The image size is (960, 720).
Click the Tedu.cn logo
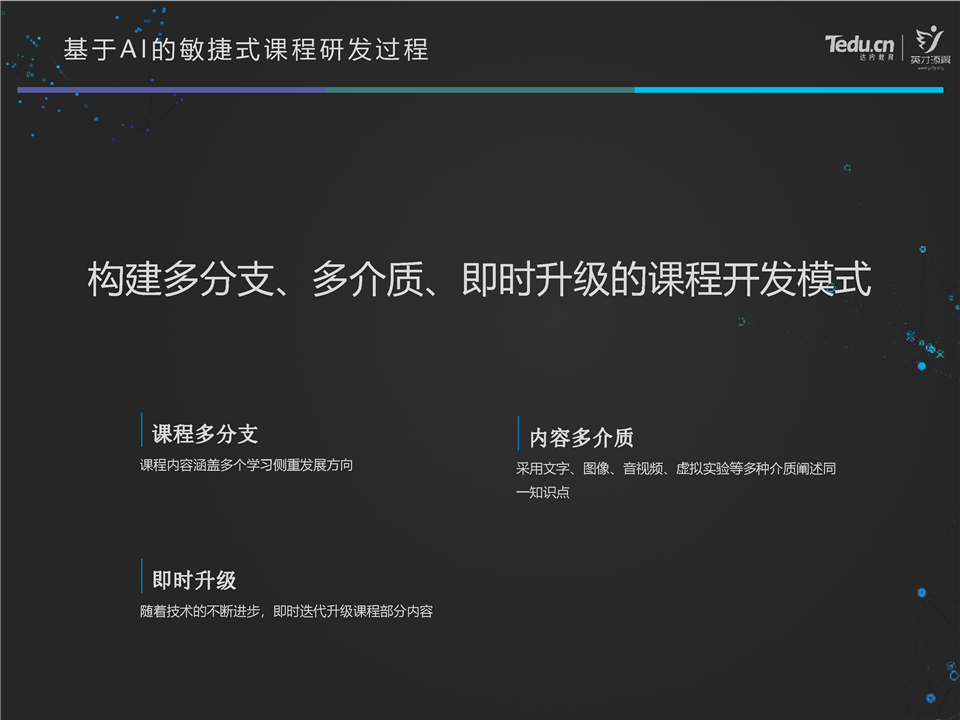(x=859, y=44)
